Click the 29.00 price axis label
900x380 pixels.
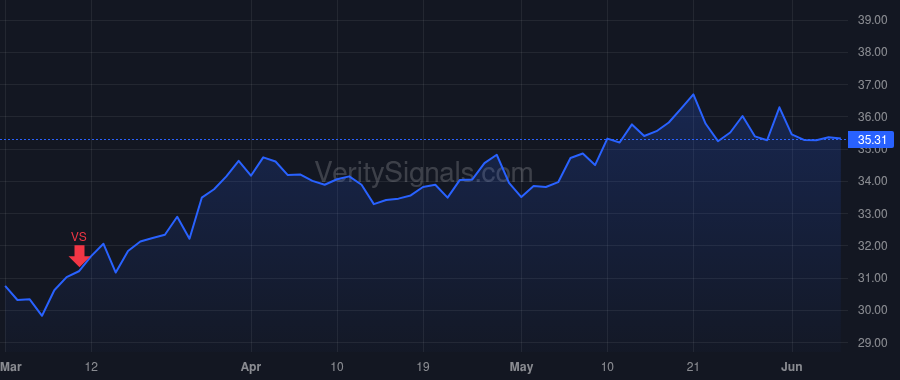point(872,343)
